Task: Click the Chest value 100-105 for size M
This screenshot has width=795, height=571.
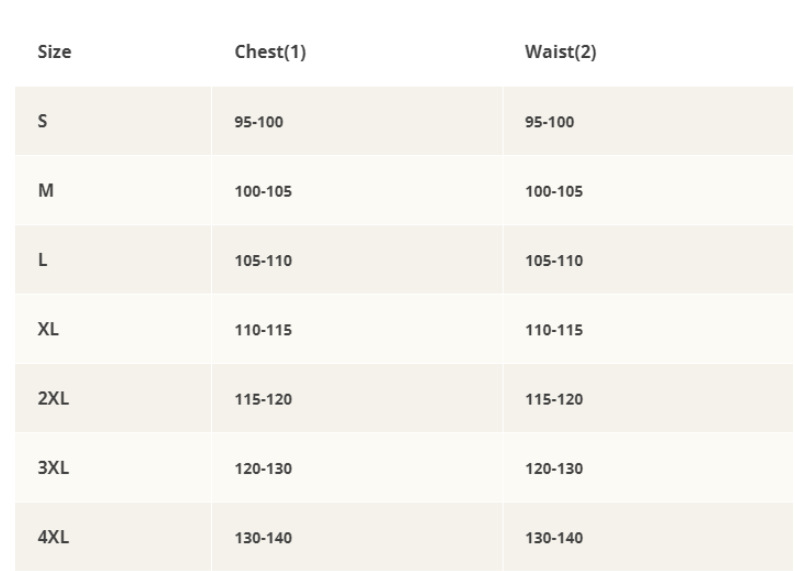Action: (x=263, y=191)
